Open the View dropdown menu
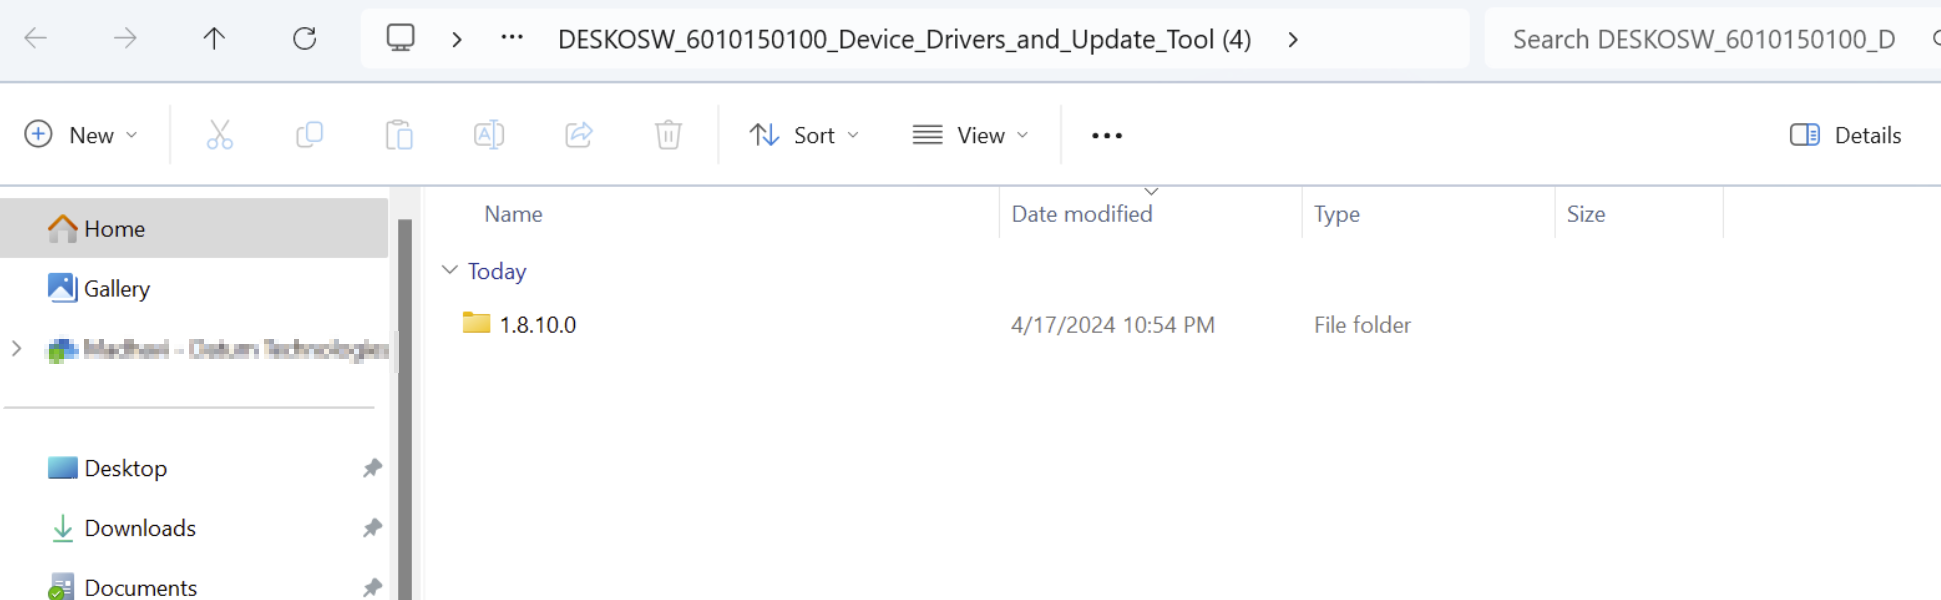The height and width of the screenshot is (600, 1941). click(x=970, y=135)
